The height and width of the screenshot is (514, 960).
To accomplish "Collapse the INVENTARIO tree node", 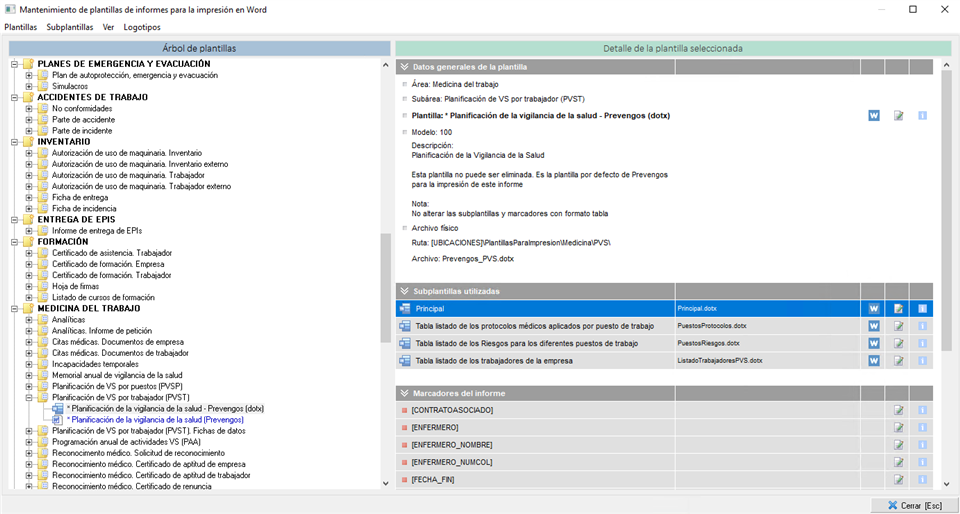I will point(14,142).
